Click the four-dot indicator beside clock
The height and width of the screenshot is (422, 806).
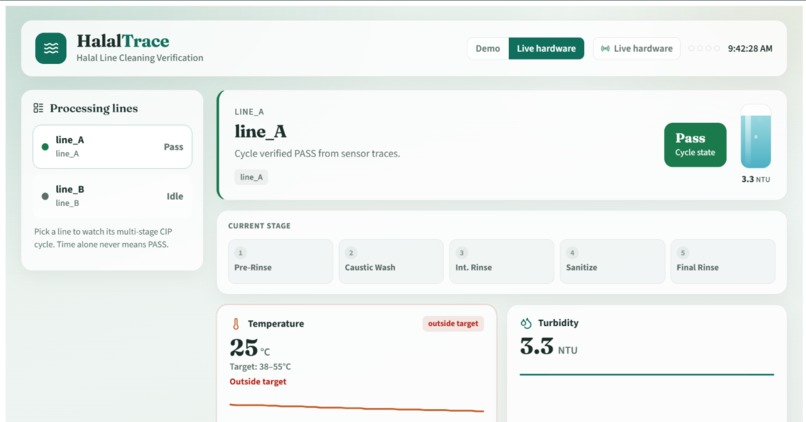(x=704, y=48)
